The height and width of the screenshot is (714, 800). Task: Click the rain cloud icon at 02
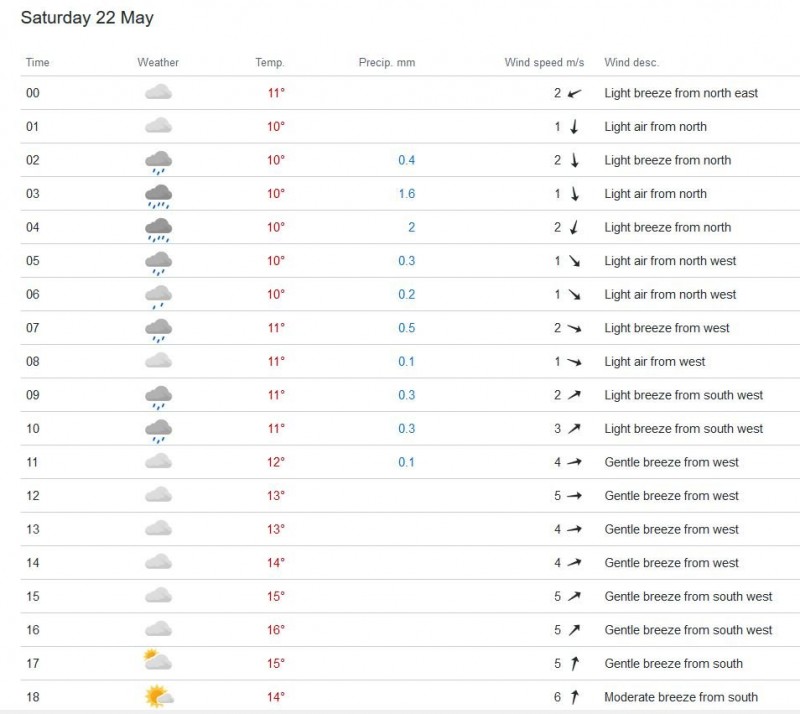click(158, 161)
